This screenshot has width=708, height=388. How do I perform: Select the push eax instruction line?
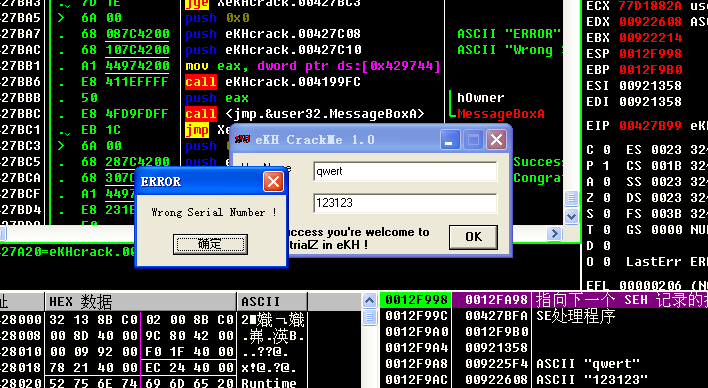tap(217, 98)
